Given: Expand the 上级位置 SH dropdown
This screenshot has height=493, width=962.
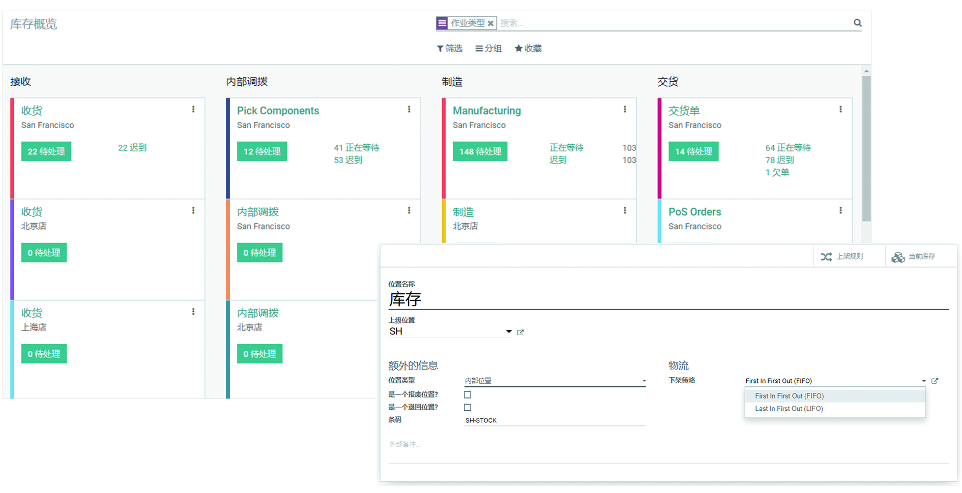Looking at the screenshot, I should 508,332.
